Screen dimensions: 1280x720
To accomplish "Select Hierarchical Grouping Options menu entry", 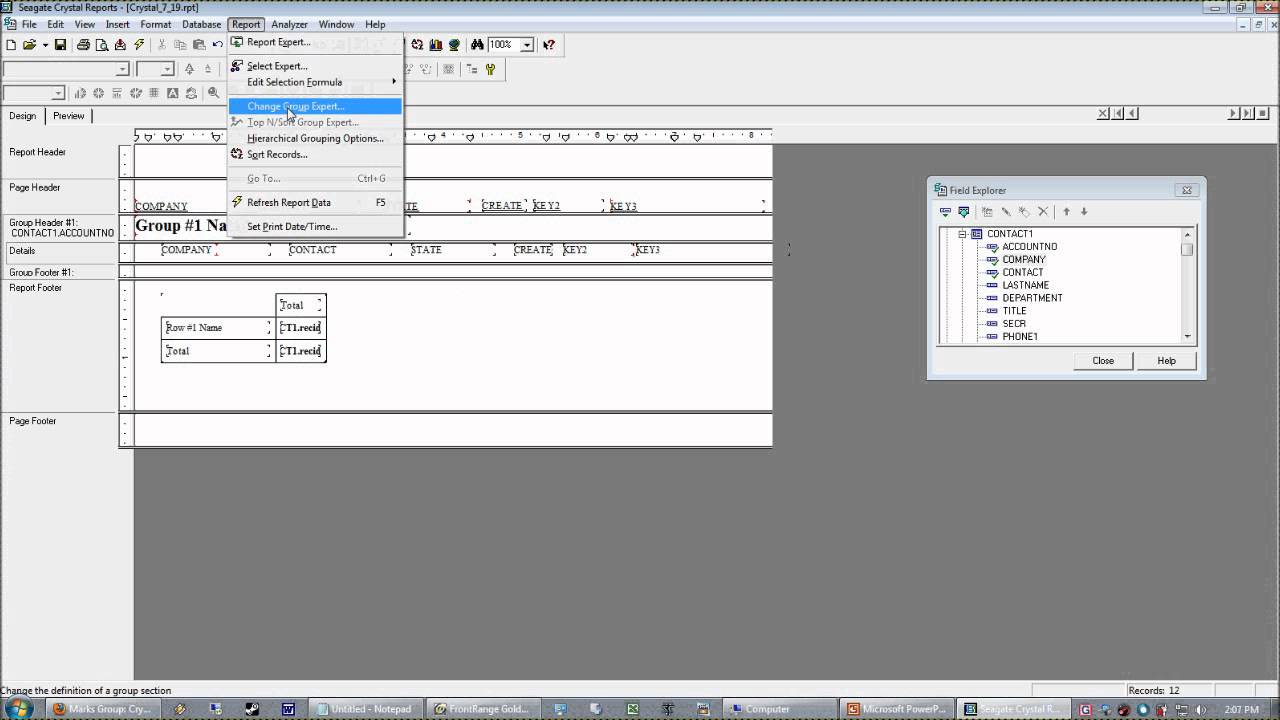I will point(315,138).
